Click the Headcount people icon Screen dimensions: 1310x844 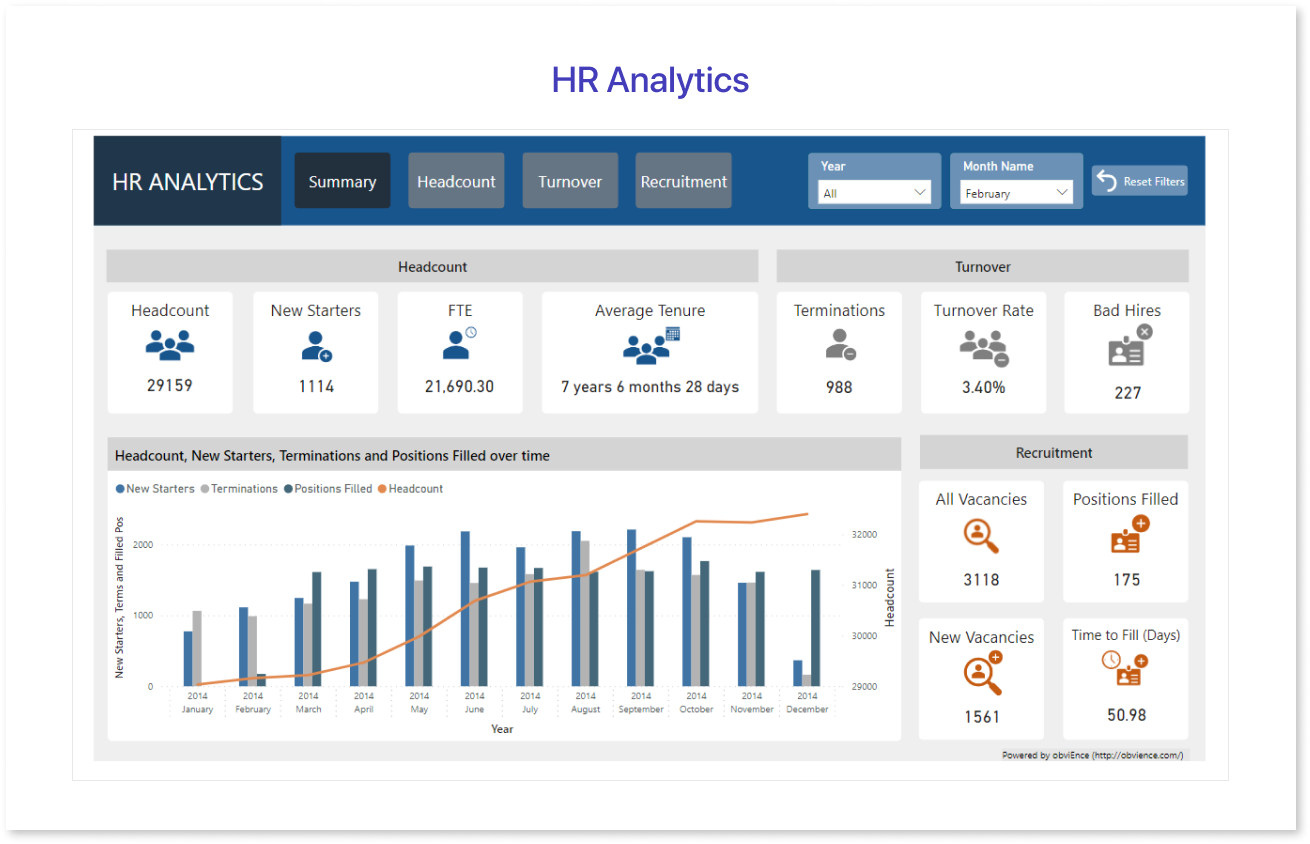(169, 344)
